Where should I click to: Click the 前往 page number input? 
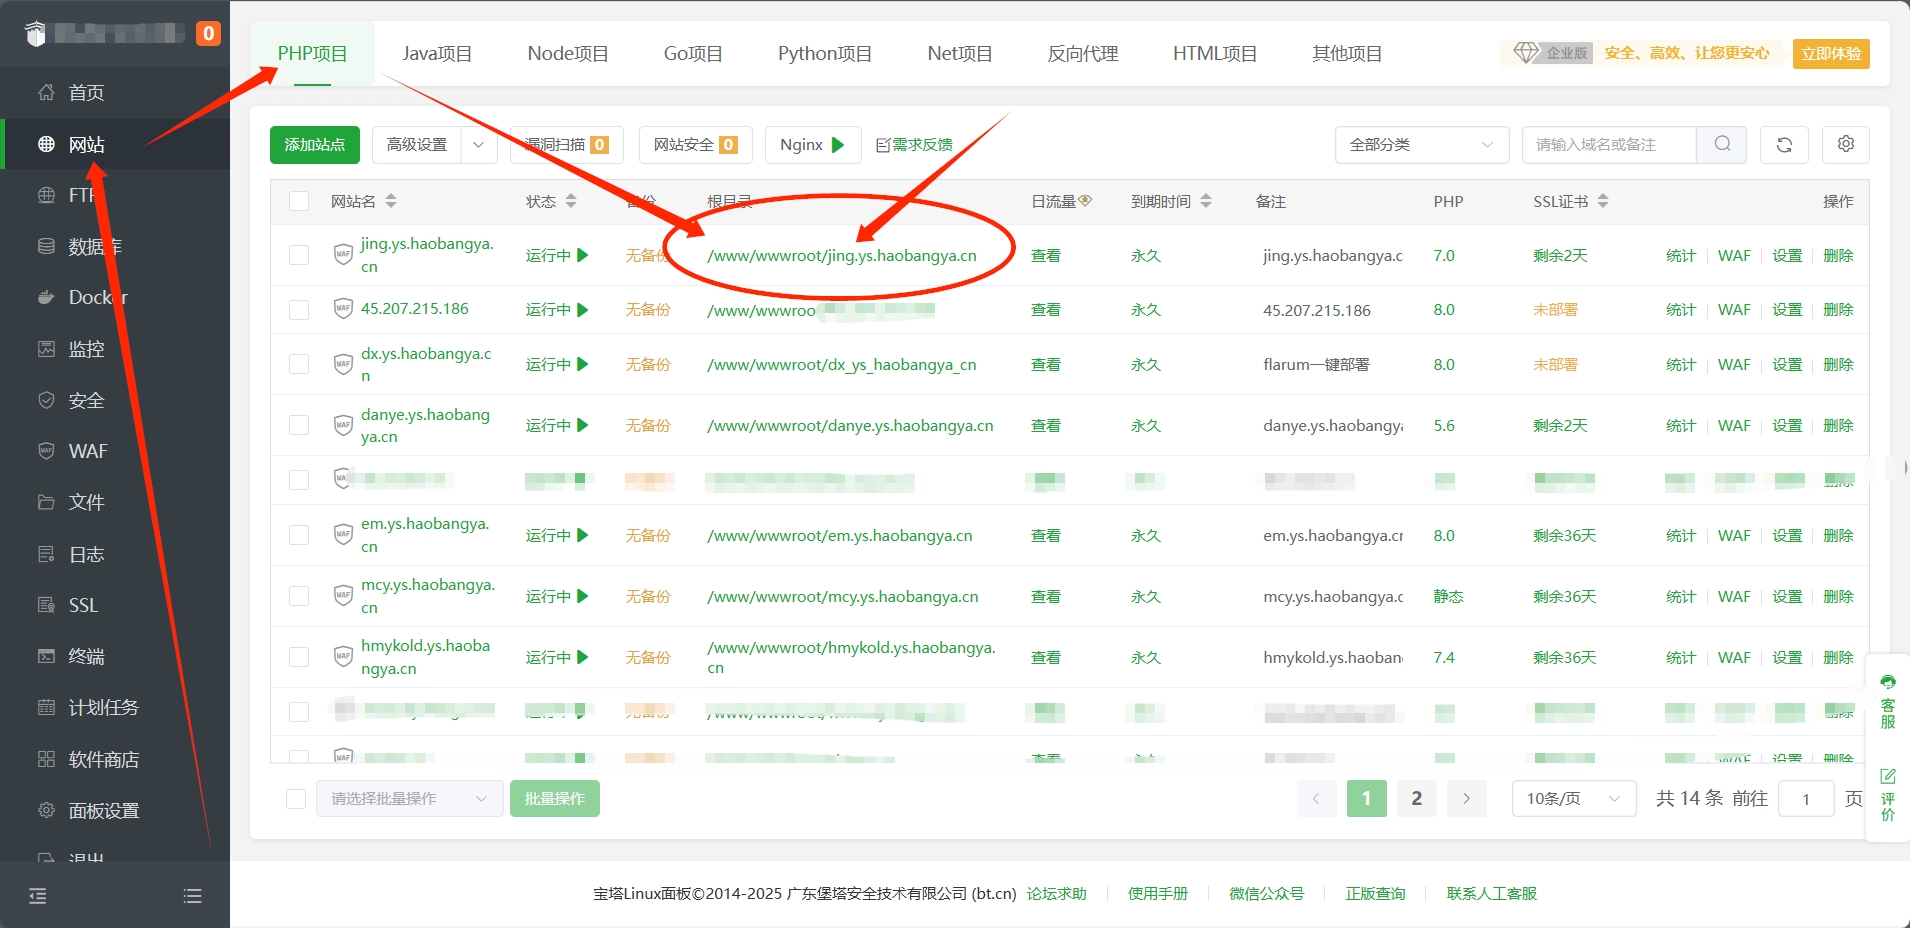click(1806, 798)
